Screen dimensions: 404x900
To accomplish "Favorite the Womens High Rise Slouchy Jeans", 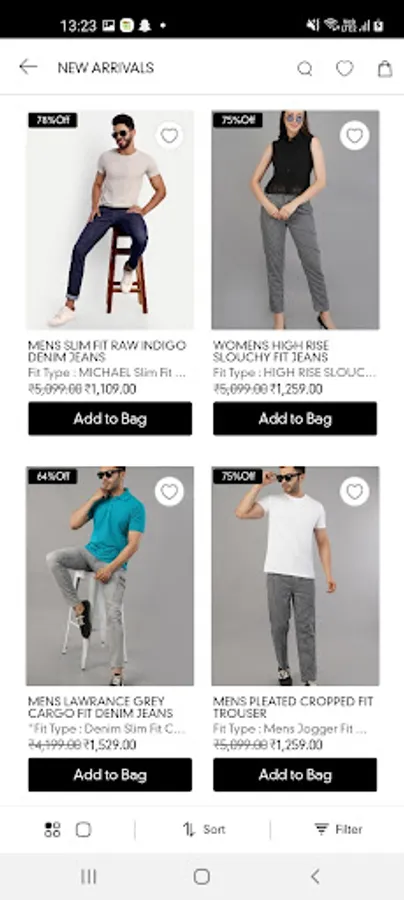I will click(355, 136).
